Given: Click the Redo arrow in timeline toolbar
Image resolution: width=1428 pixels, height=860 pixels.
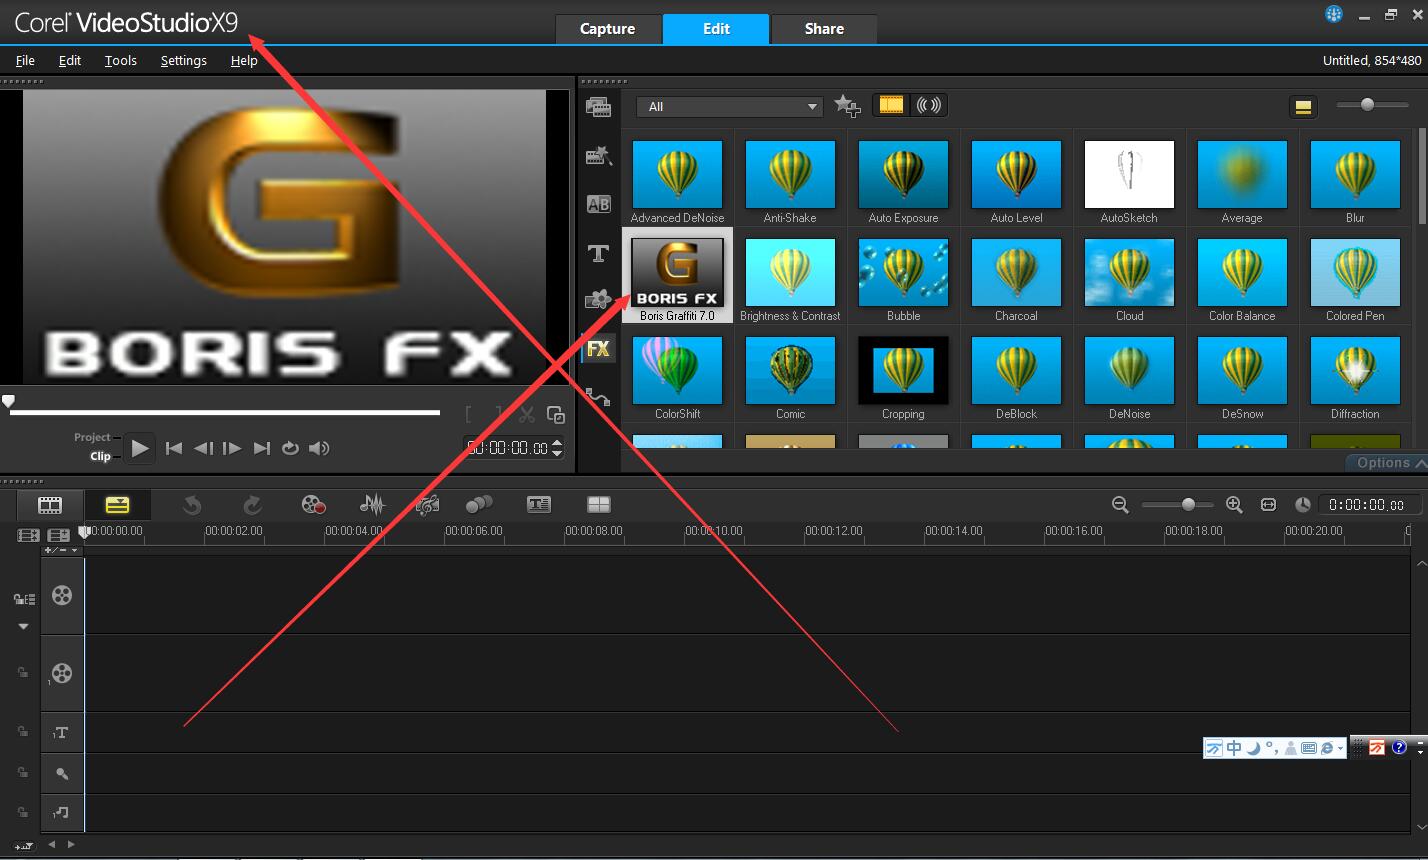Looking at the screenshot, I should coord(252,505).
